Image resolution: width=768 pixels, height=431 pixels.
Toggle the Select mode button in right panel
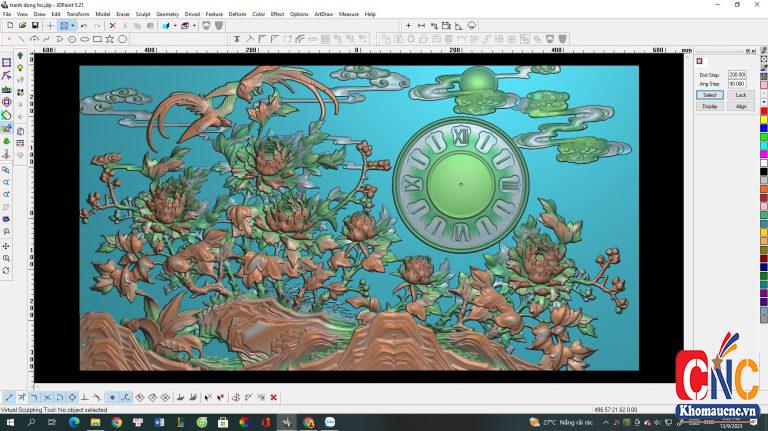tap(709, 95)
